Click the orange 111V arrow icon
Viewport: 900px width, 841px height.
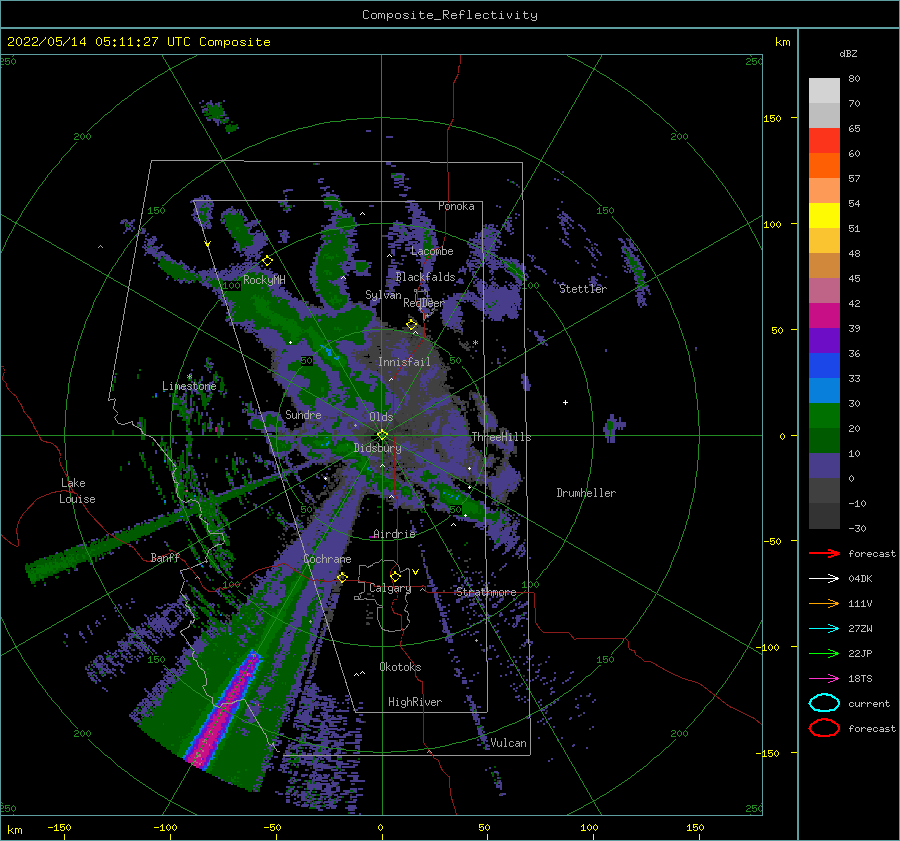tap(824, 603)
